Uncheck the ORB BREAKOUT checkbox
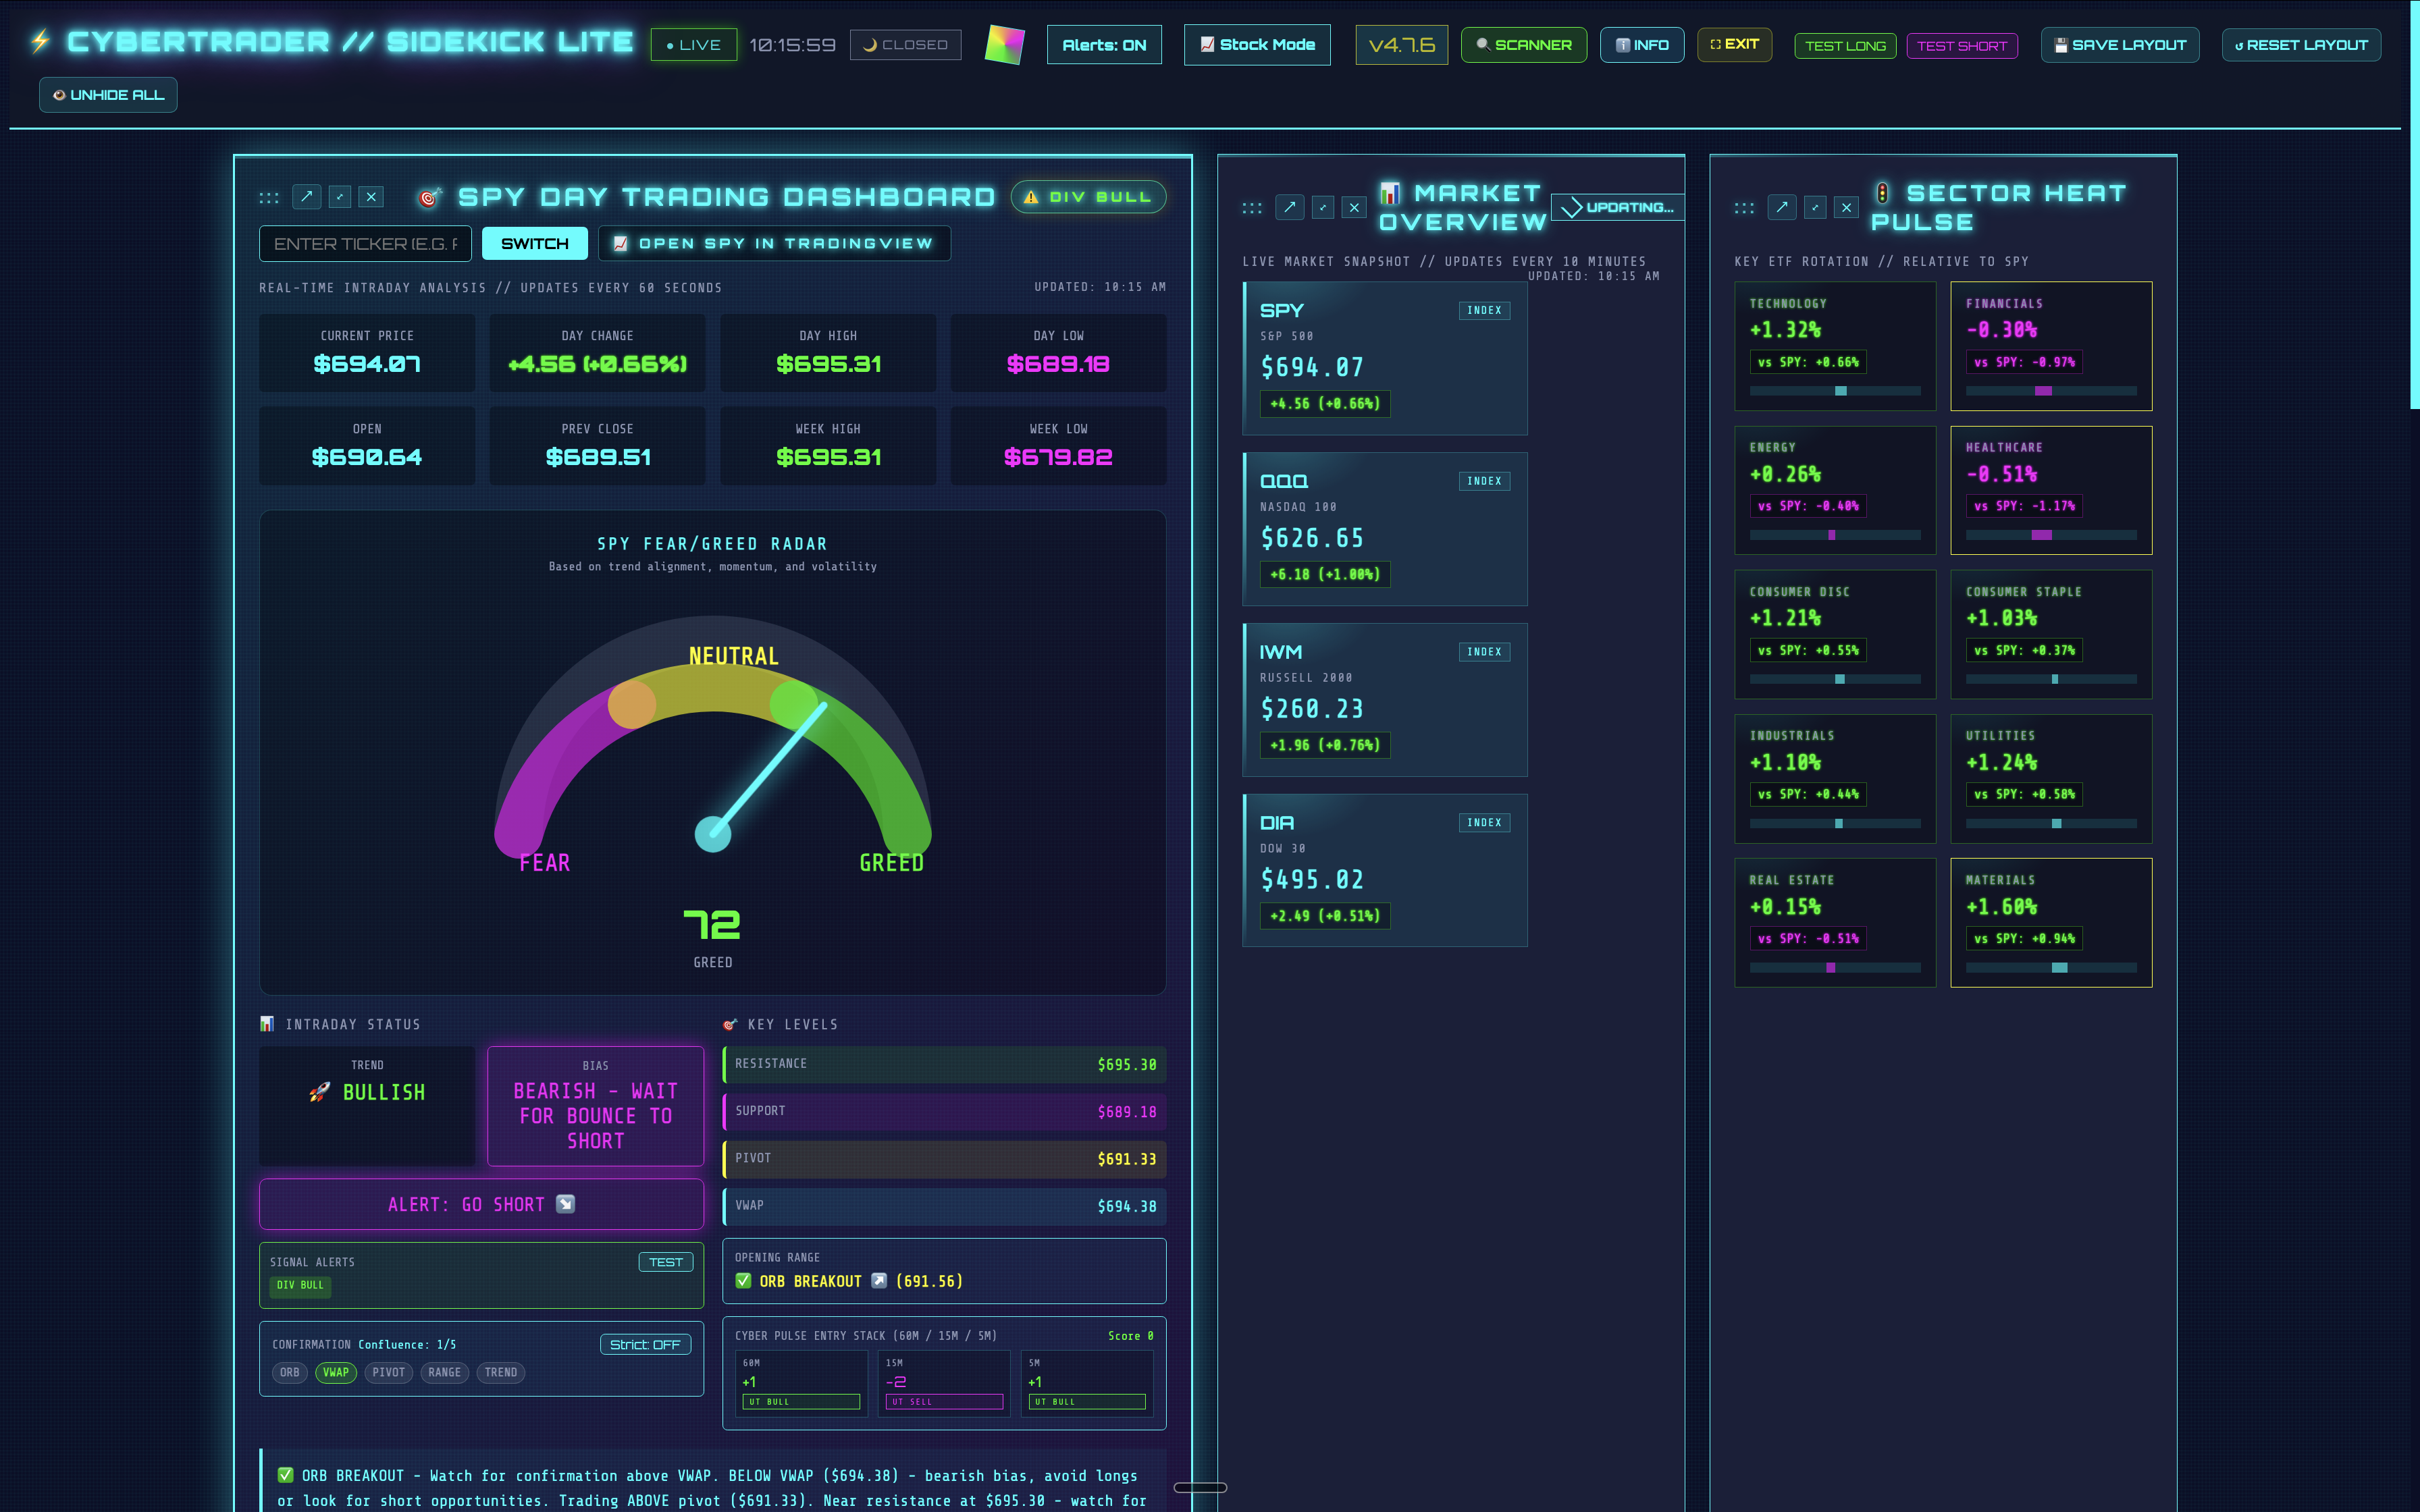2420x1512 pixels. tap(744, 1281)
